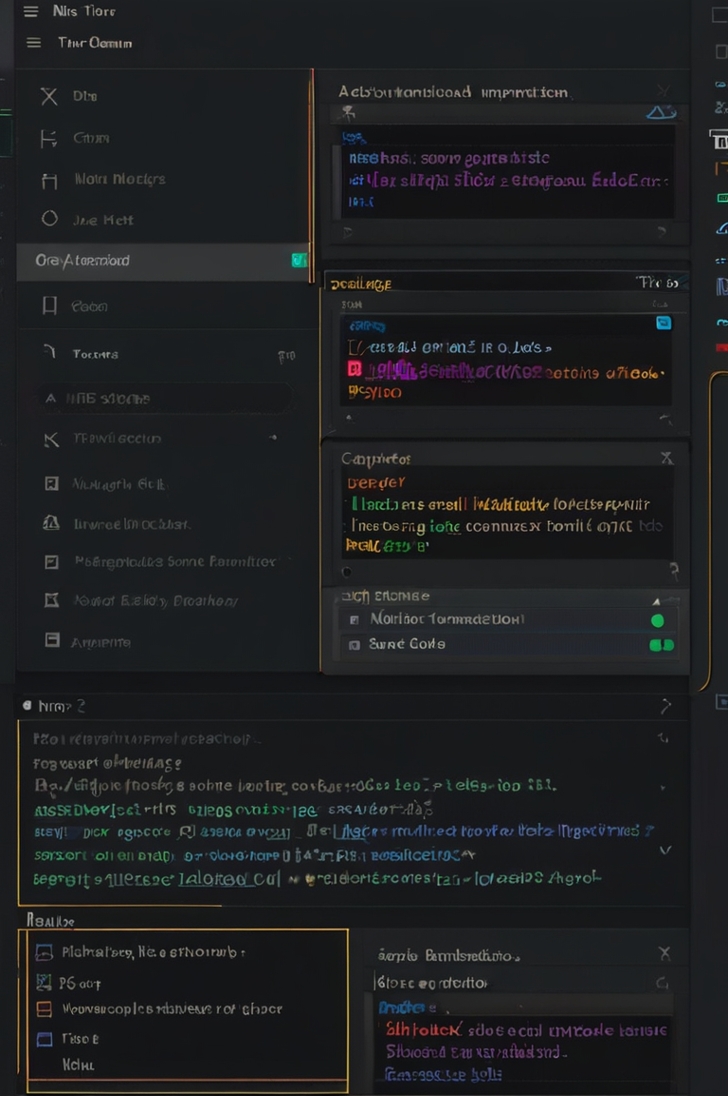
Task: Click the warning triangle icon in sidebar
Action: coord(51,523)
